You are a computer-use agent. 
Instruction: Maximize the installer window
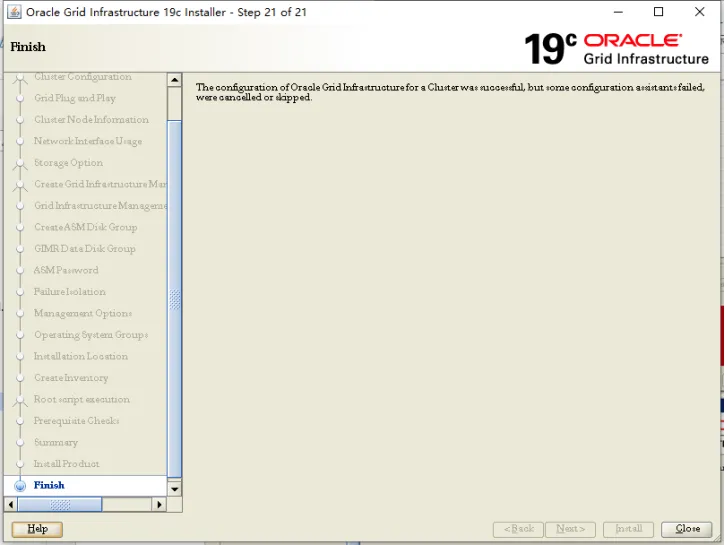658,12
